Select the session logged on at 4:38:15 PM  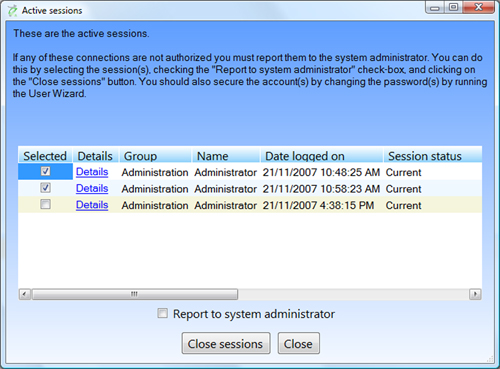click(x=45, y=204)
